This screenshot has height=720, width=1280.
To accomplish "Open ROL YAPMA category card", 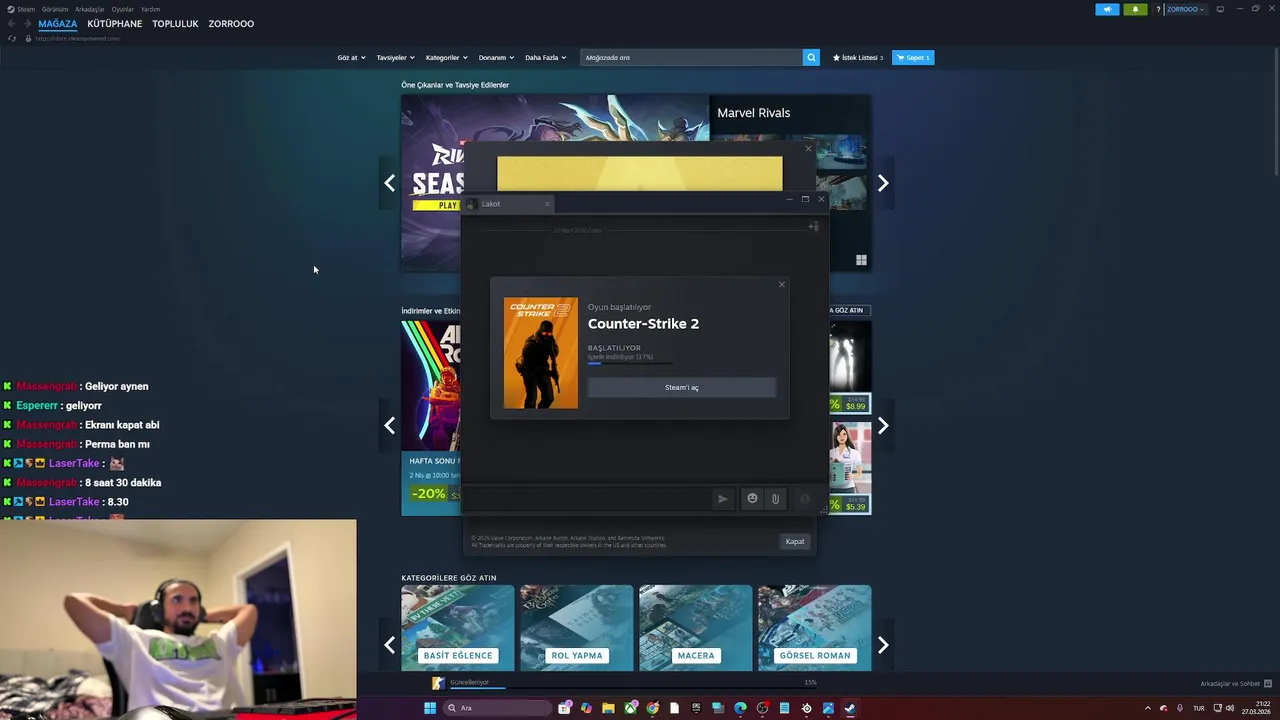I will point(577,628).
